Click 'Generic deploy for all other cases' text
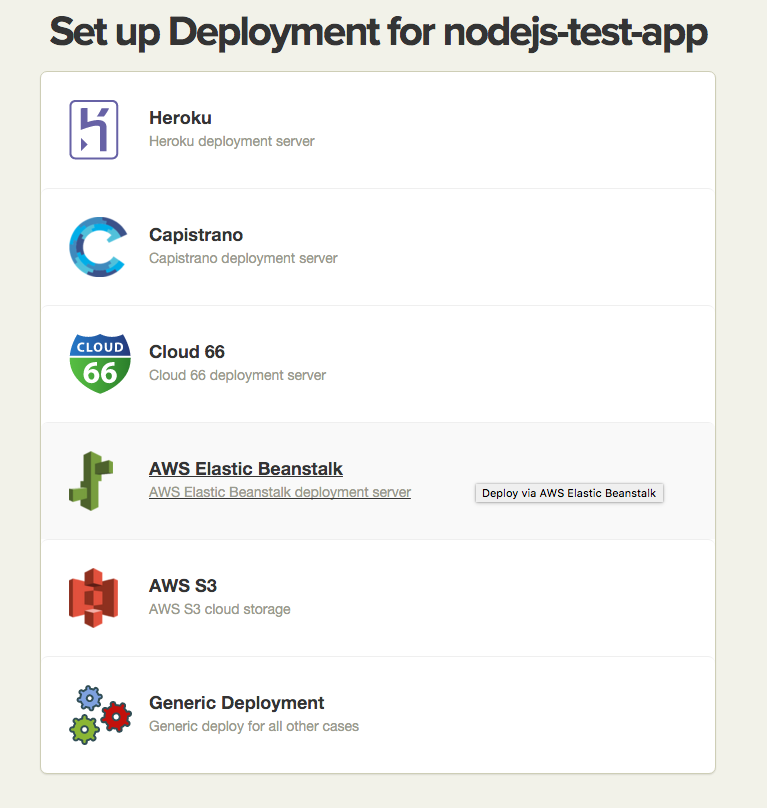This screenshot has width=767, height=808. coord(254,726)
